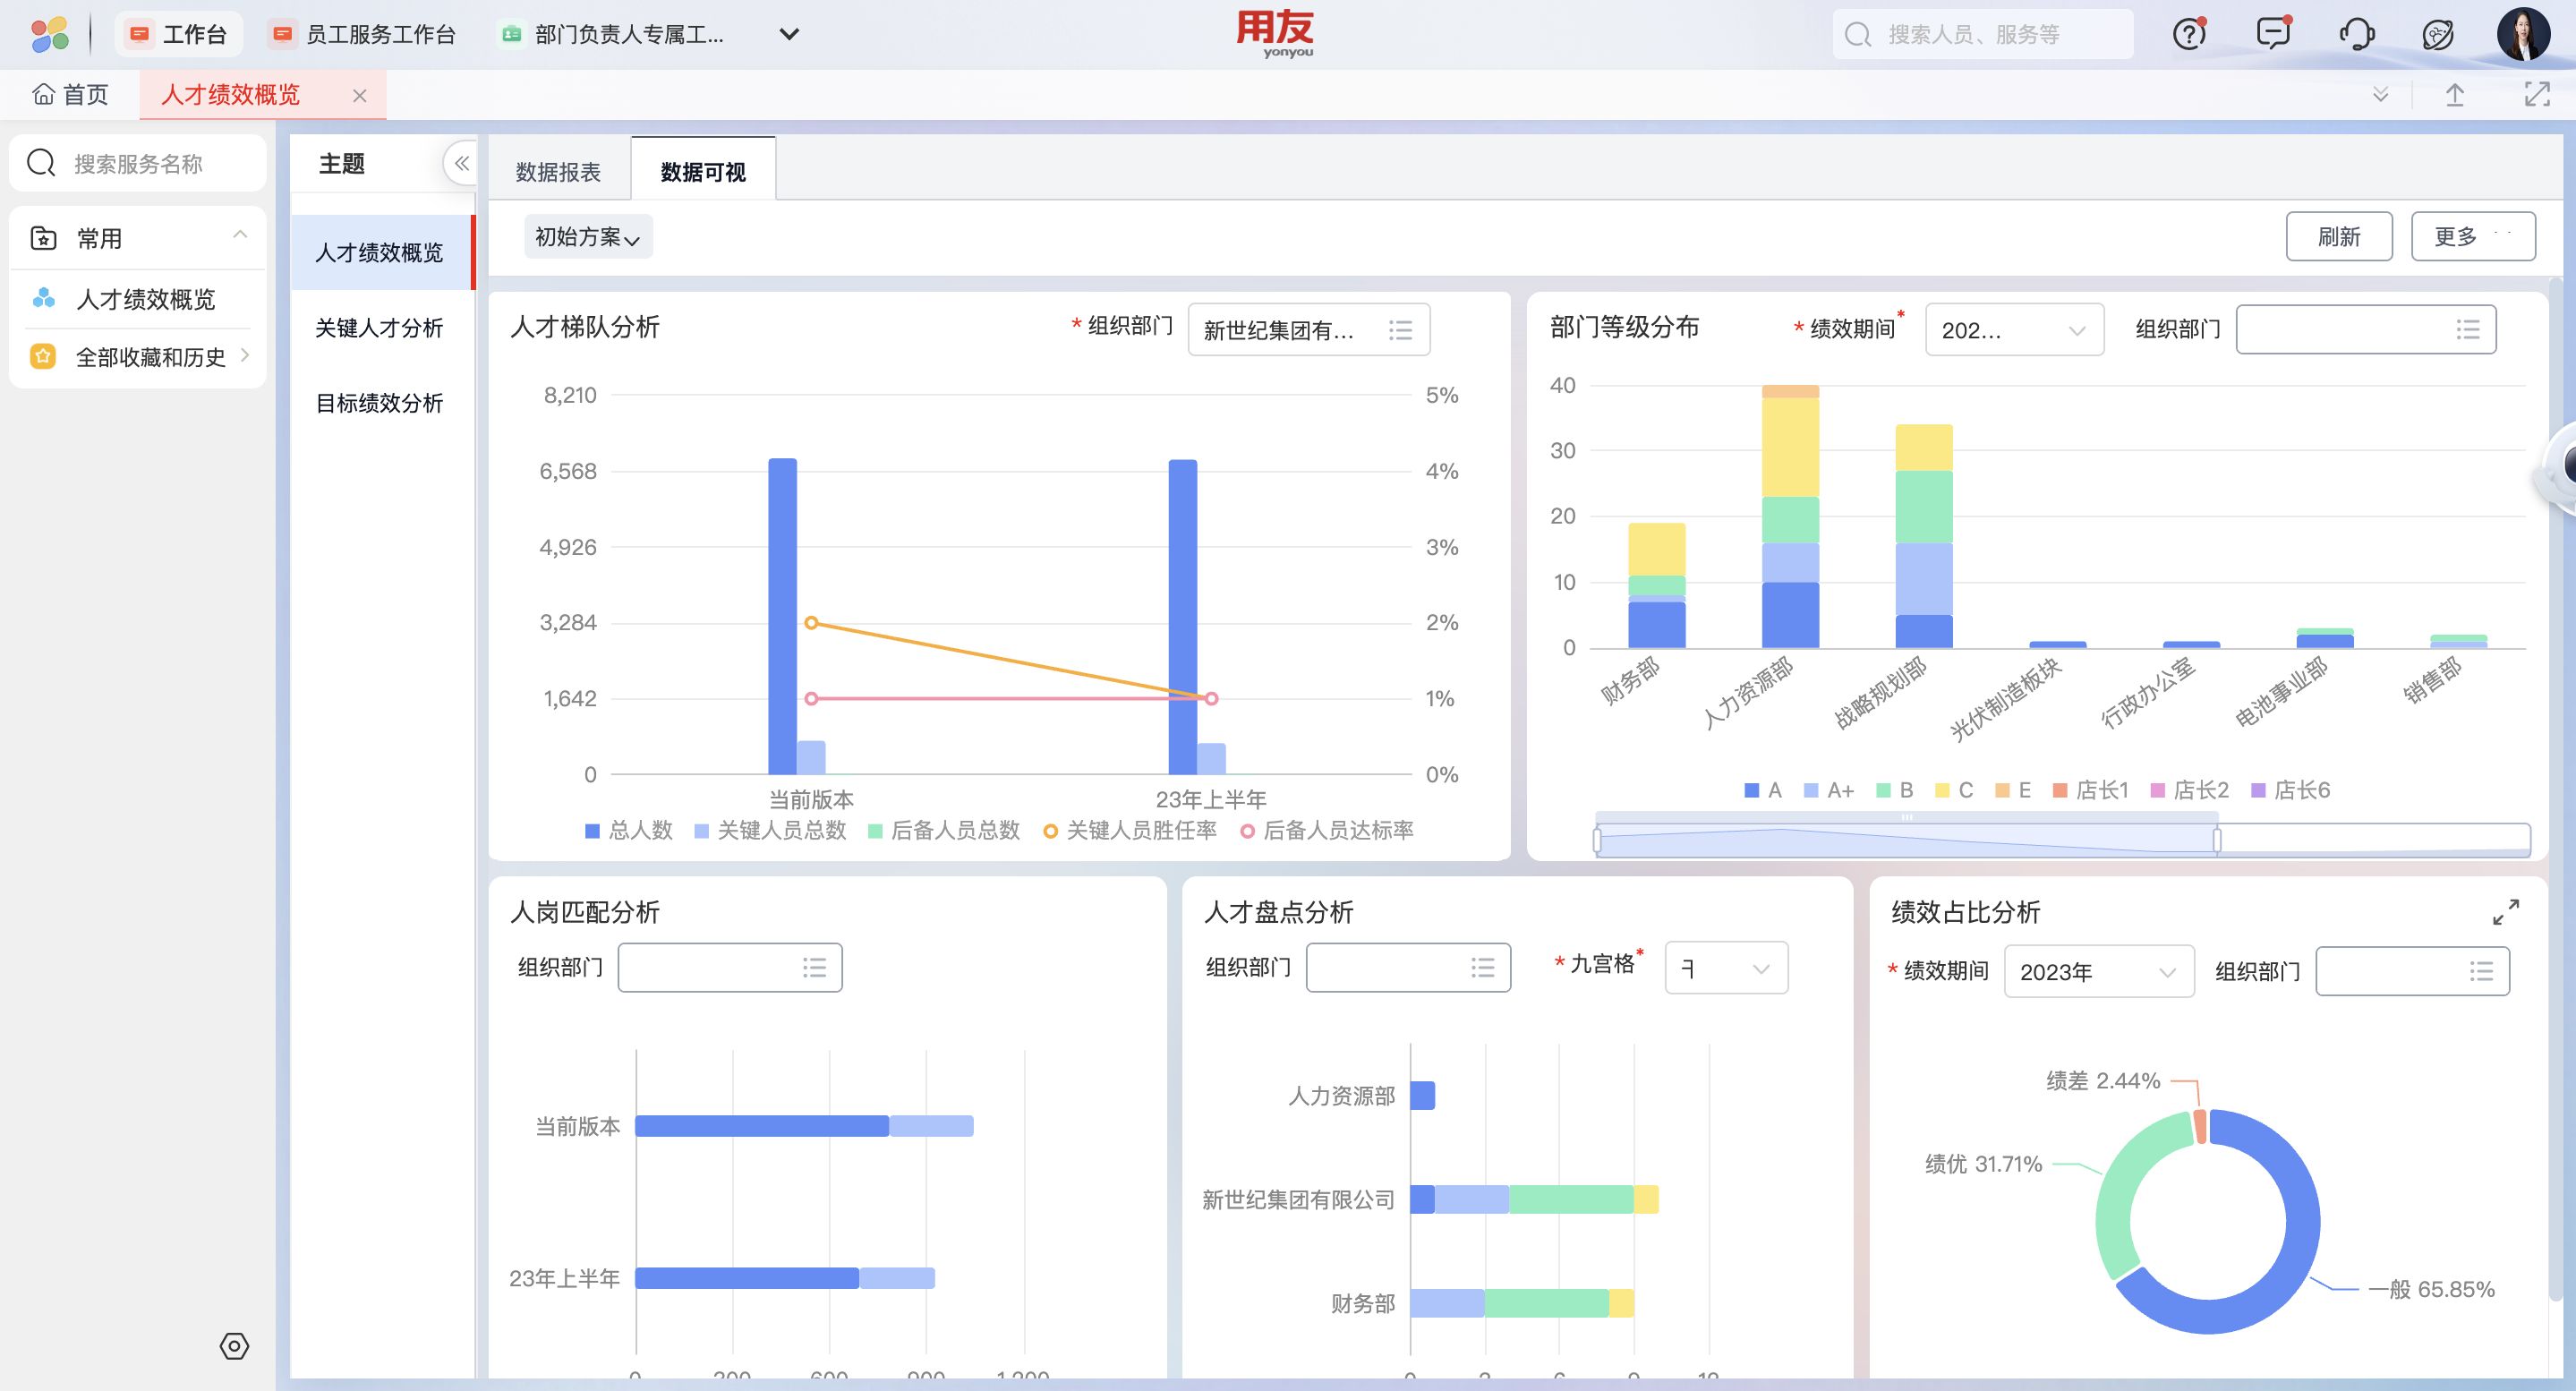Toggle 后备人员达标率 legend series

click(1327, 830)
